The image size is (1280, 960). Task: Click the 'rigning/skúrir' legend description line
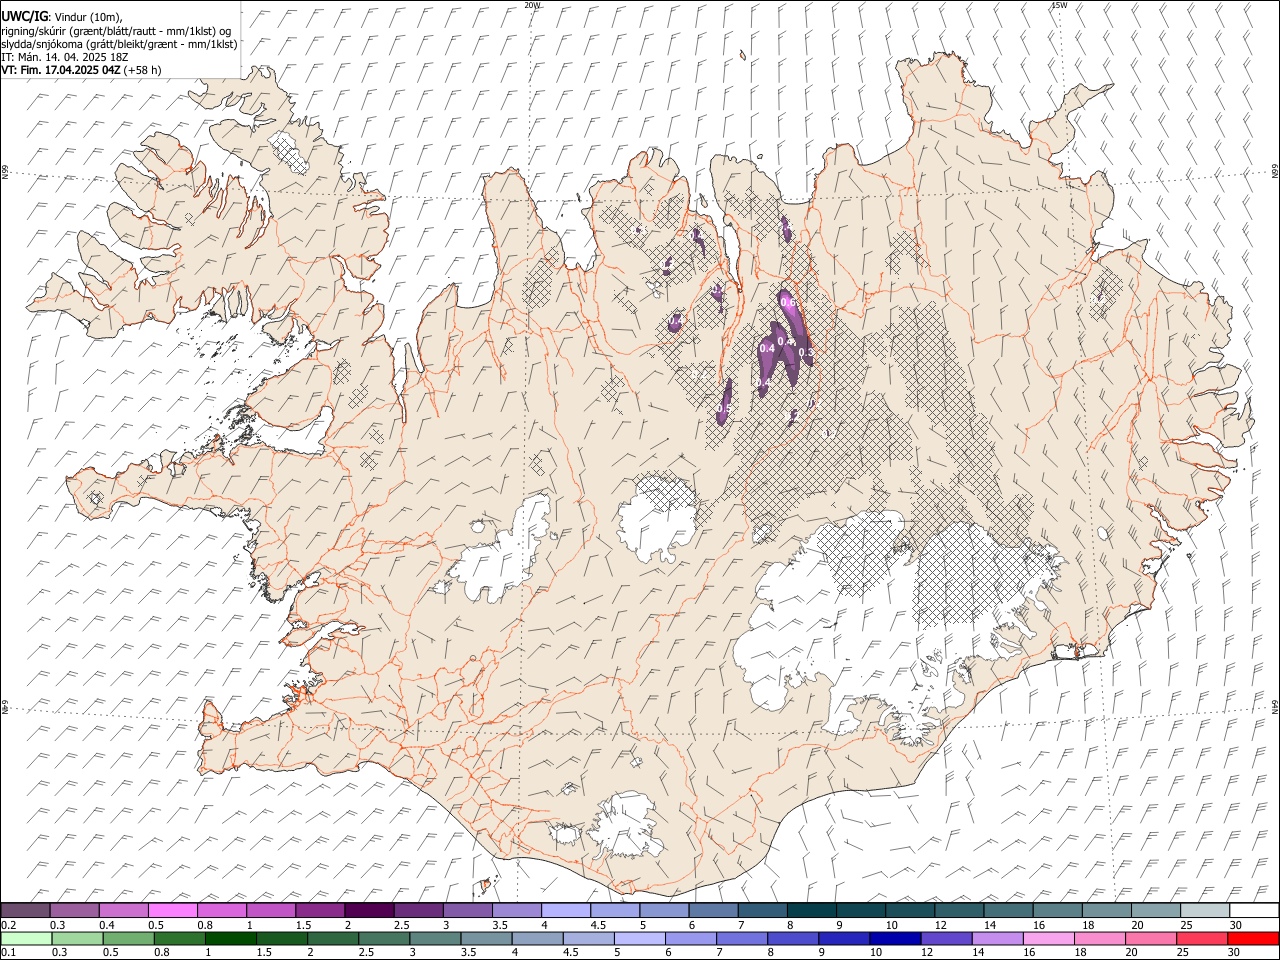116,30
